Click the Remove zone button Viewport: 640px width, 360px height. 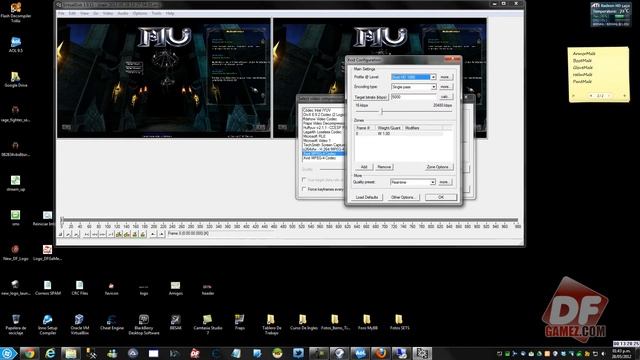coord(384,167)
